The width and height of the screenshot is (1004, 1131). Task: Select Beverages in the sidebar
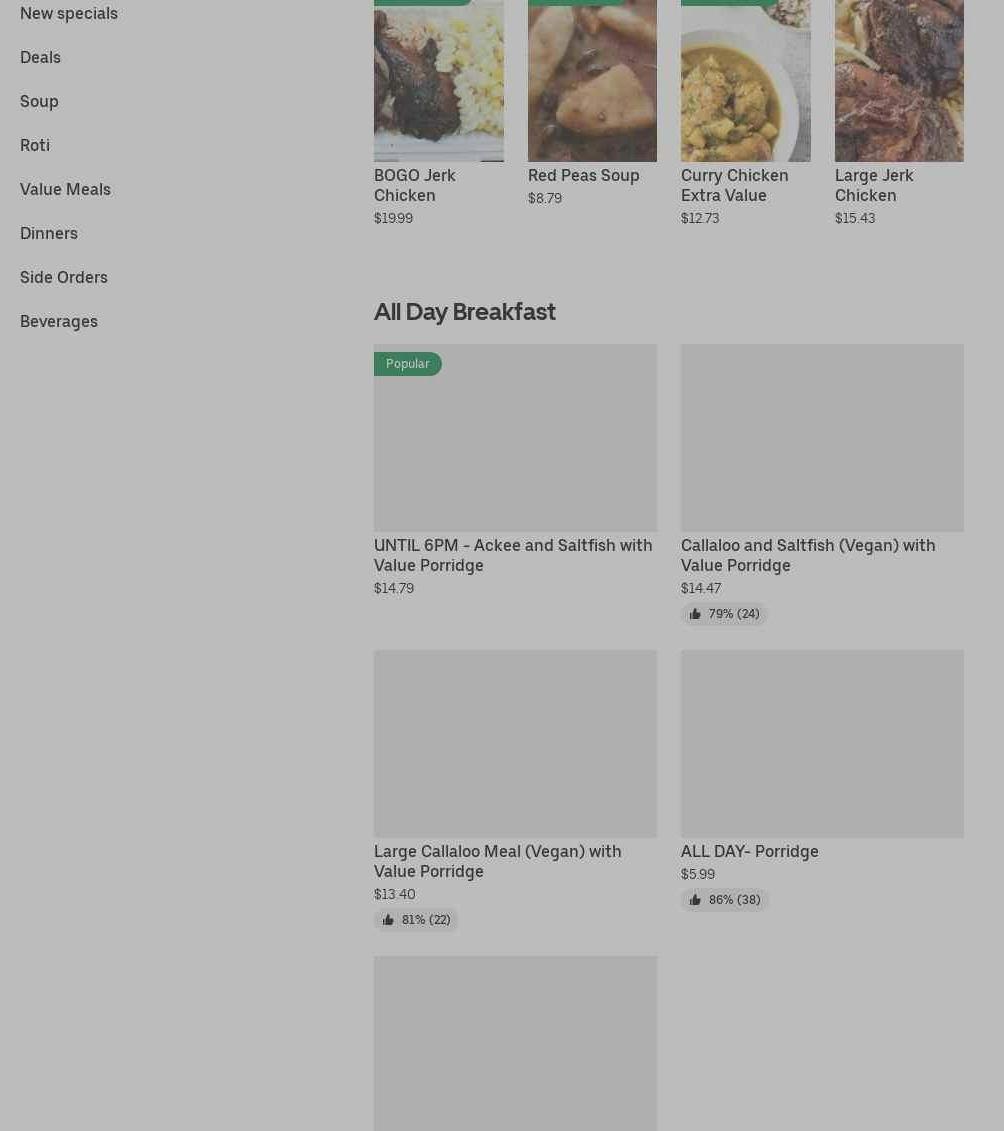[x=59, y=321]
